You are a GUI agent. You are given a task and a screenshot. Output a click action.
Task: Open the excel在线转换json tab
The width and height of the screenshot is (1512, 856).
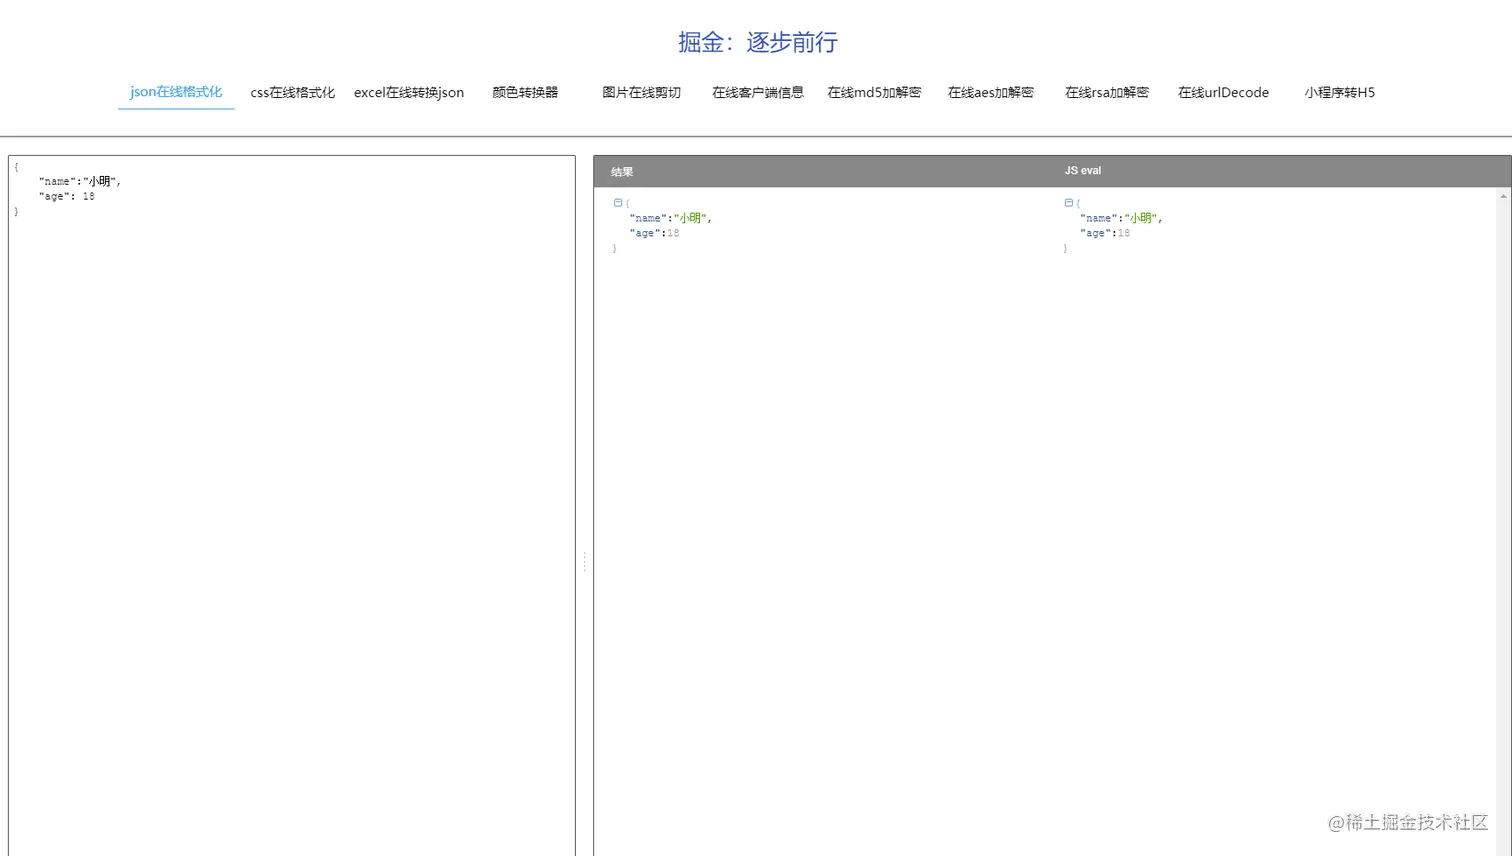click(x=409, y=92)
